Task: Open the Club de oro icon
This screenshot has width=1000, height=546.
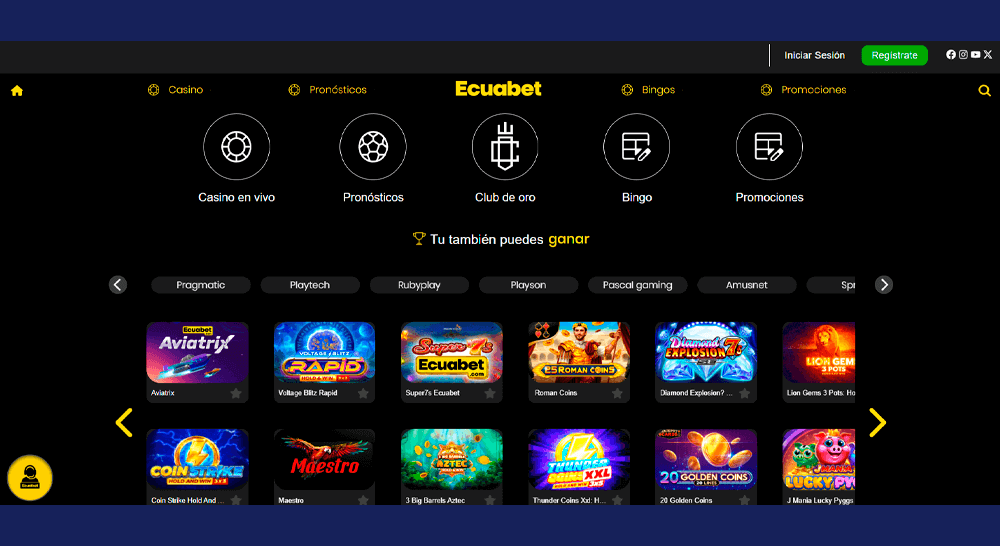Action: tap(505, 147)
